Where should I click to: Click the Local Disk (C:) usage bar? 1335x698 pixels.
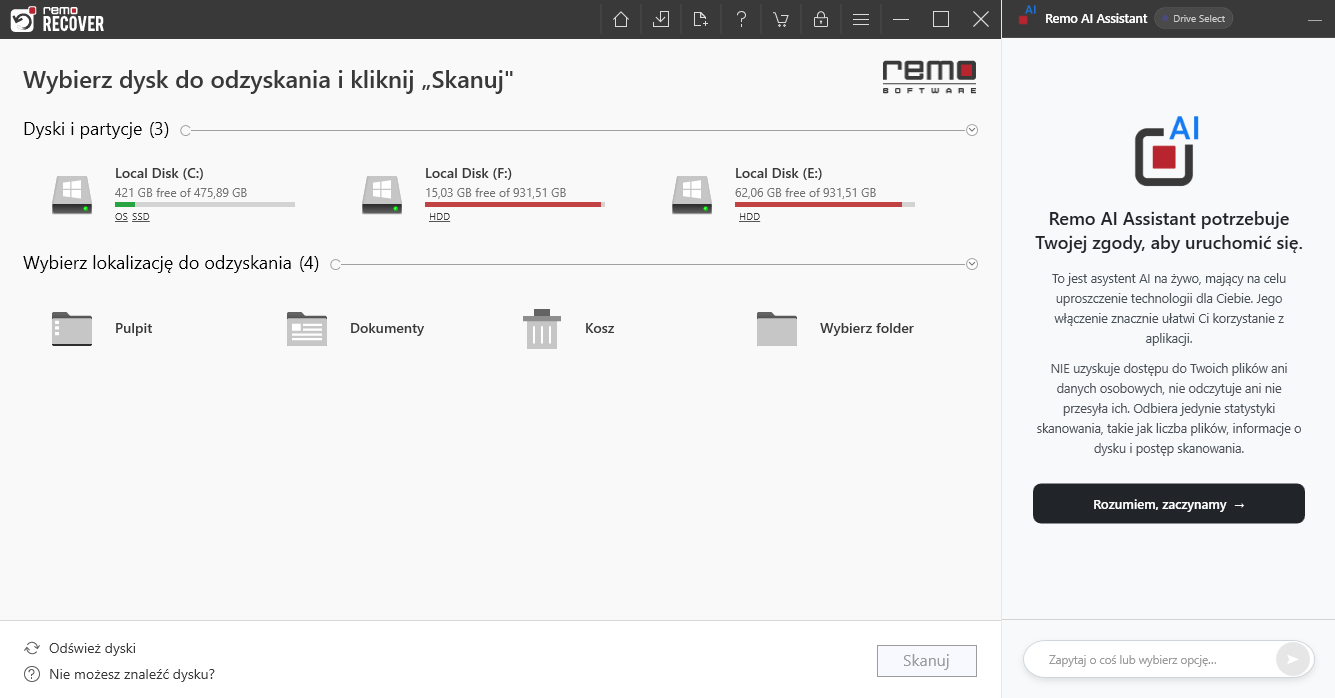click(x=205, y=204)
